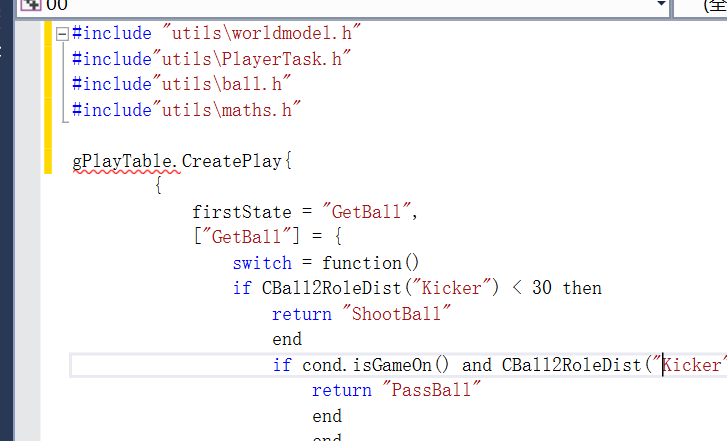Screen dimensions: 727x441
Task: Click the ["GetBall"] table key
Action: pos(247,237)
